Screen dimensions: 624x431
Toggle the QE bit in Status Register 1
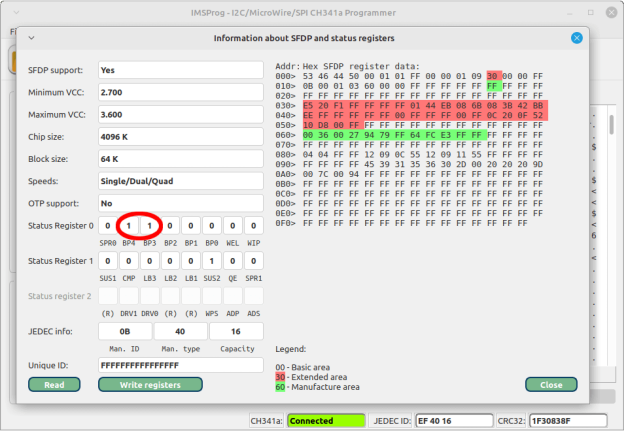tap(233, 260)
